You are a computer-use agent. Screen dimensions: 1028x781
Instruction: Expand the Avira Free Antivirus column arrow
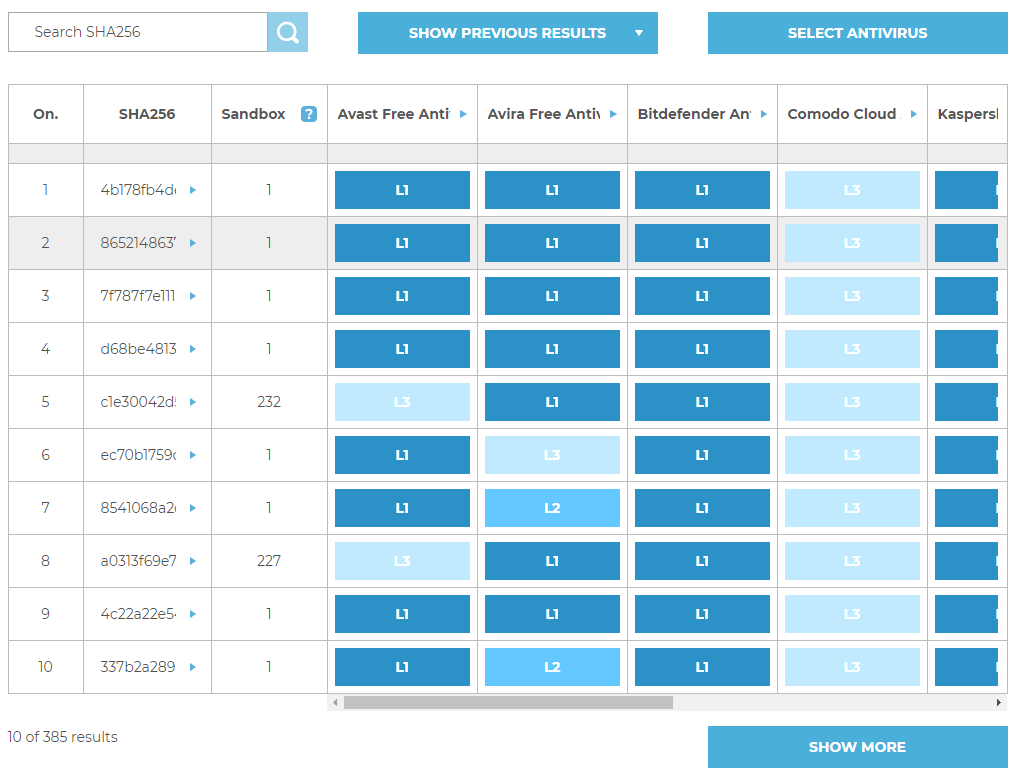(614, 114)
